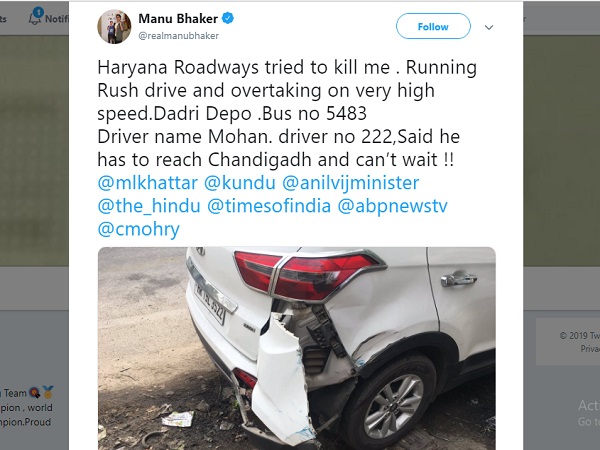
Task: Open the @the_hindu mention
Action: pyautogui.click(x=149, y=206)
